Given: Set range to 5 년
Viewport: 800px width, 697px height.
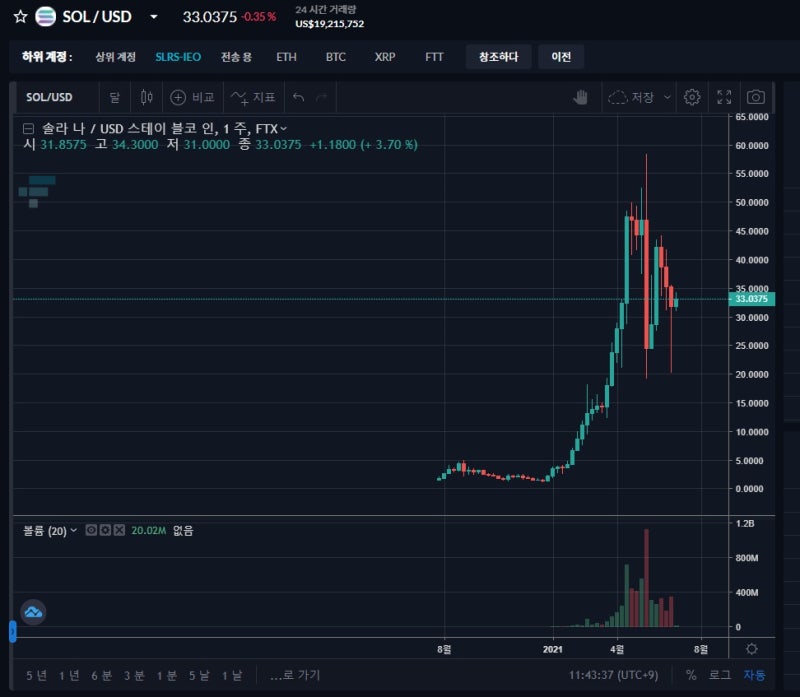Looking at the screenshot, I should coord(36,676).
